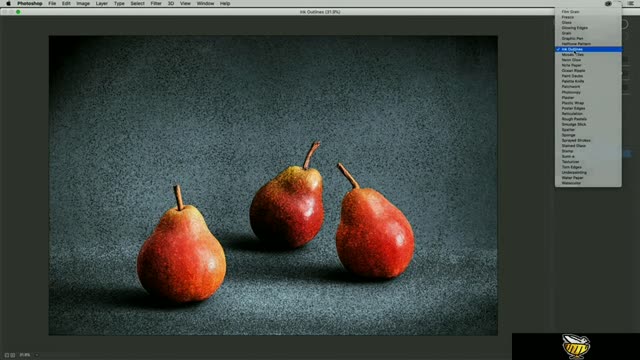Open the Edit menu

(66, 3)
